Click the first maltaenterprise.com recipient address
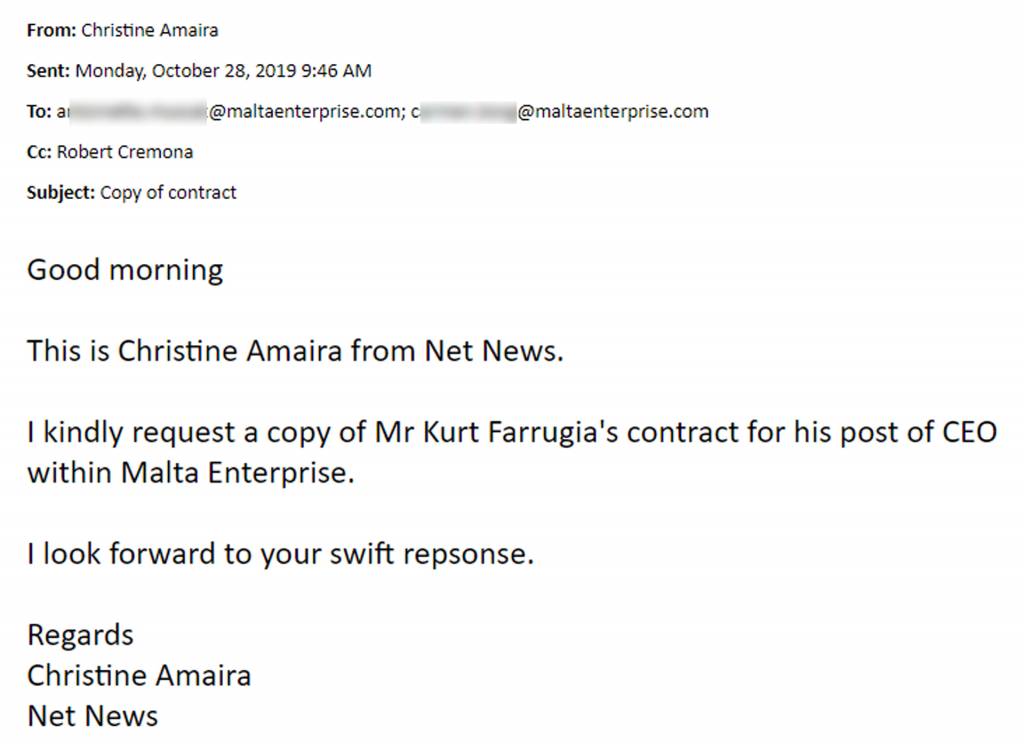Image resolution: width=1024 pixels, height=750 pixels. click(231, 112)
